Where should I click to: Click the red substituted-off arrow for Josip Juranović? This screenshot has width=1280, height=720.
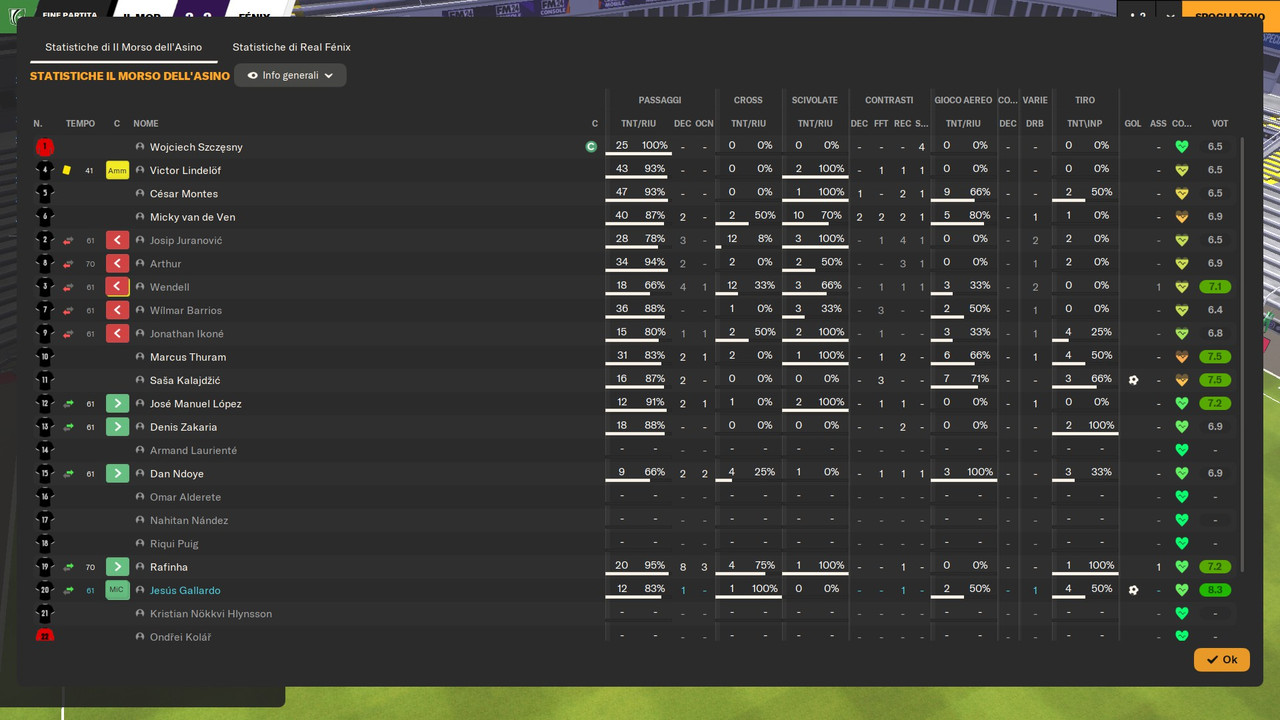117,240
